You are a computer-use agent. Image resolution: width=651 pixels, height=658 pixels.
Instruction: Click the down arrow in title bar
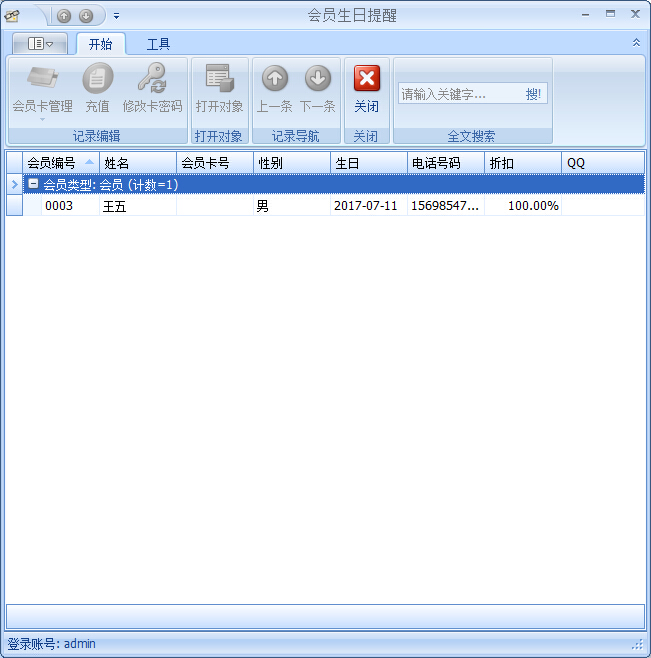pos(86,15)
